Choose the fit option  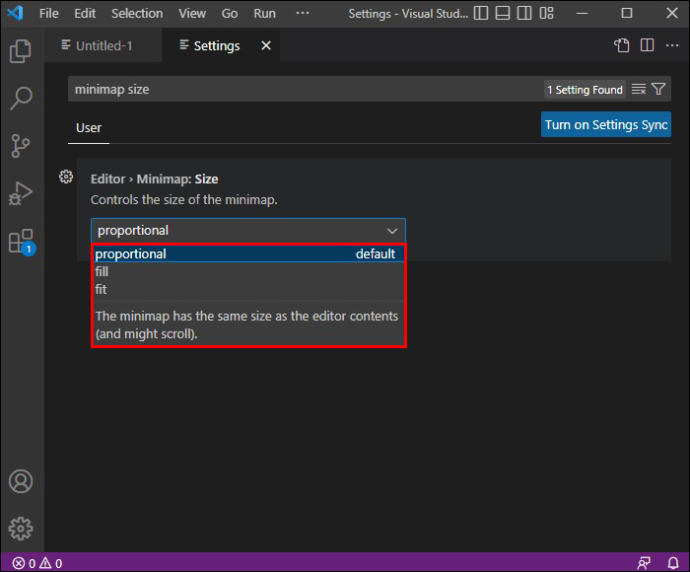(x=248, y=289)
